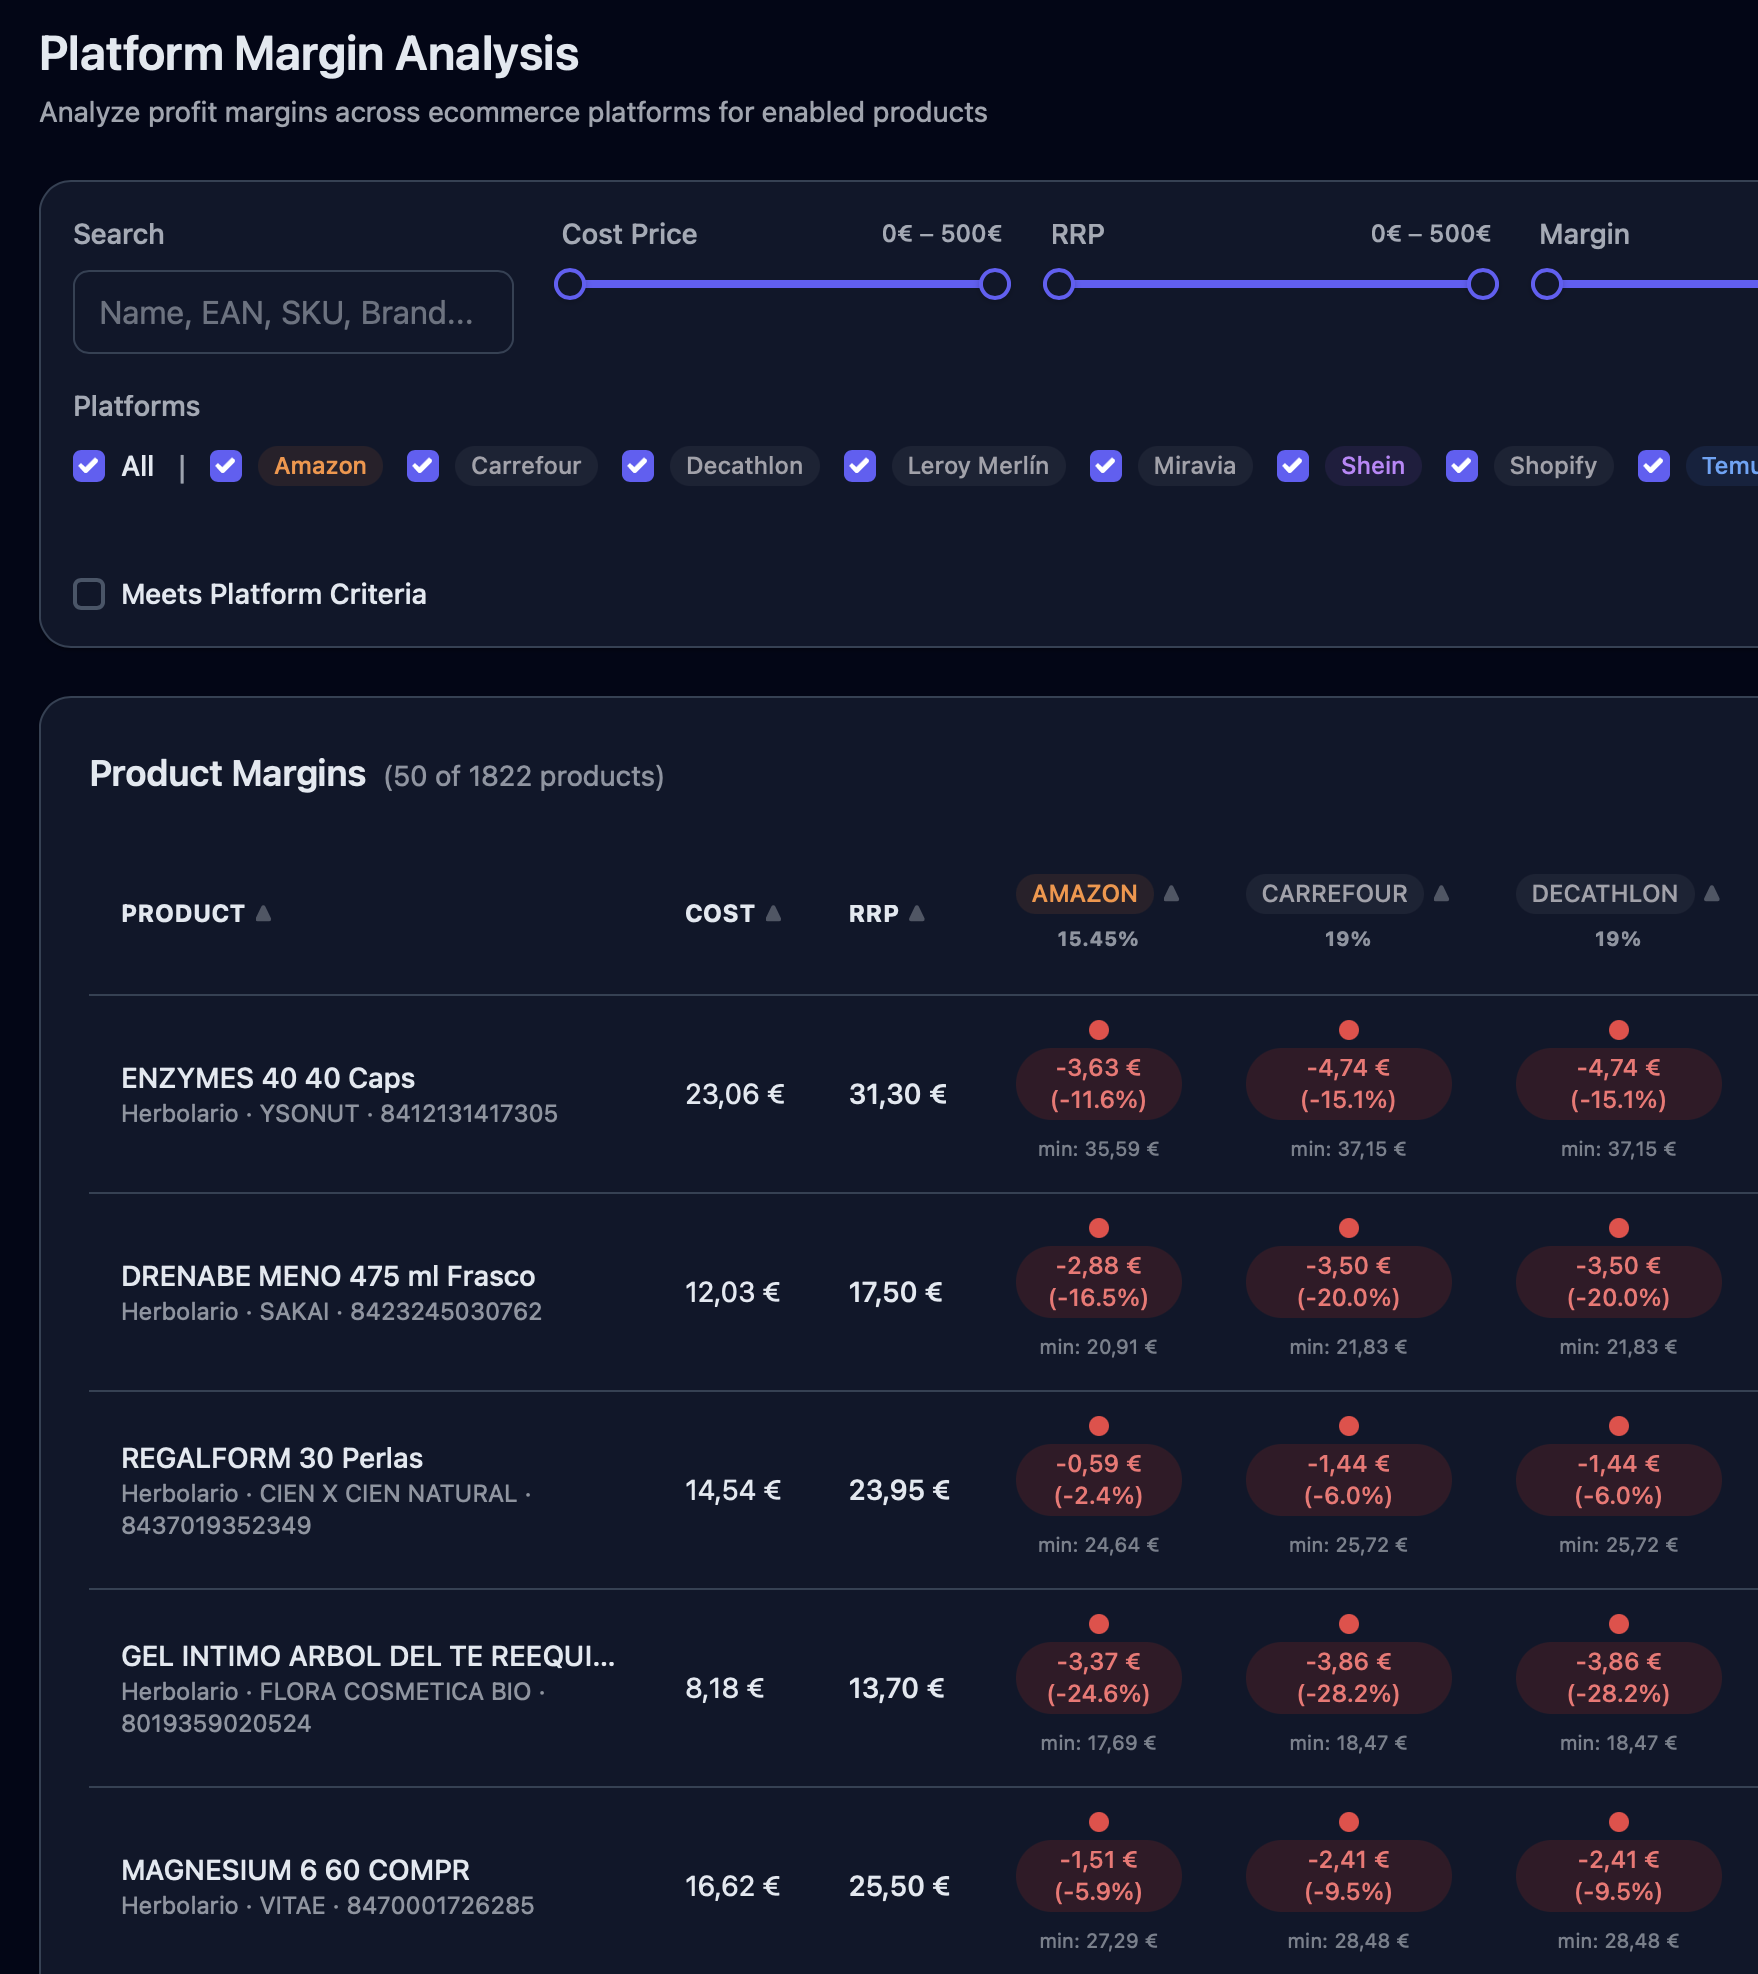Click the RRP column sort arrow
The height and width of the screenshot is (1974, 1758).
pyautogui.click(x=916, y=913)
